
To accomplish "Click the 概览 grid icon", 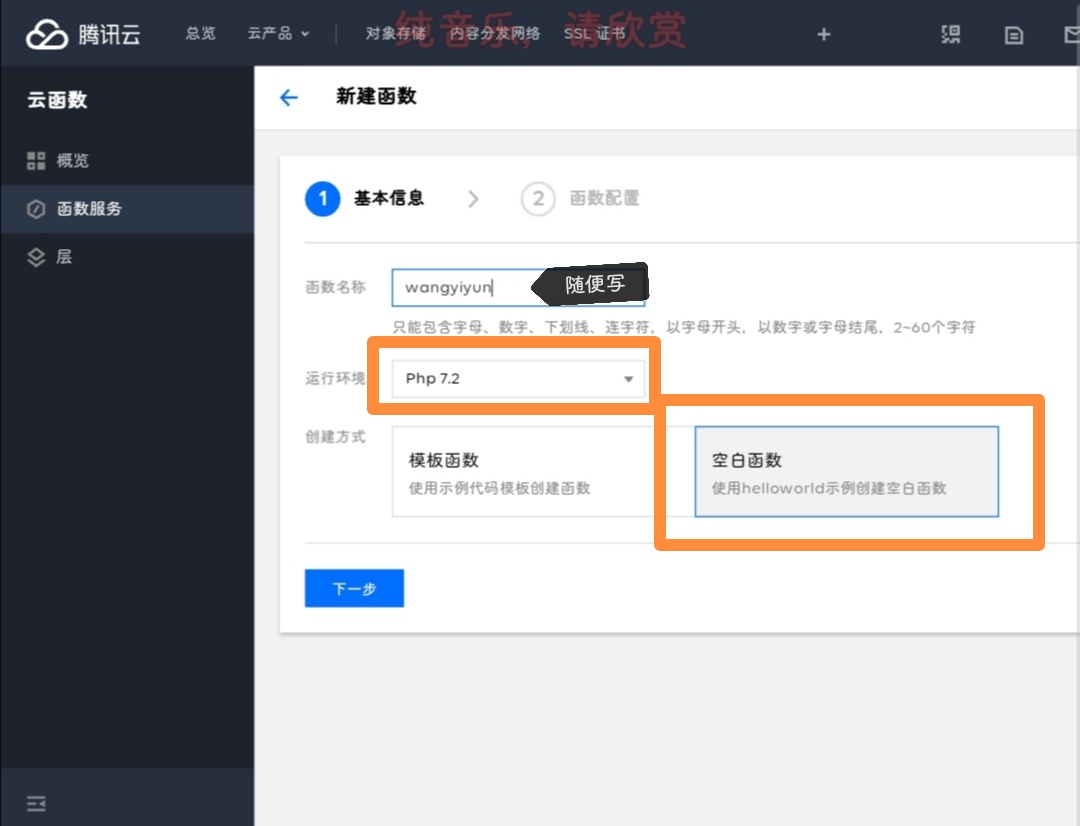I will (36, 161).
